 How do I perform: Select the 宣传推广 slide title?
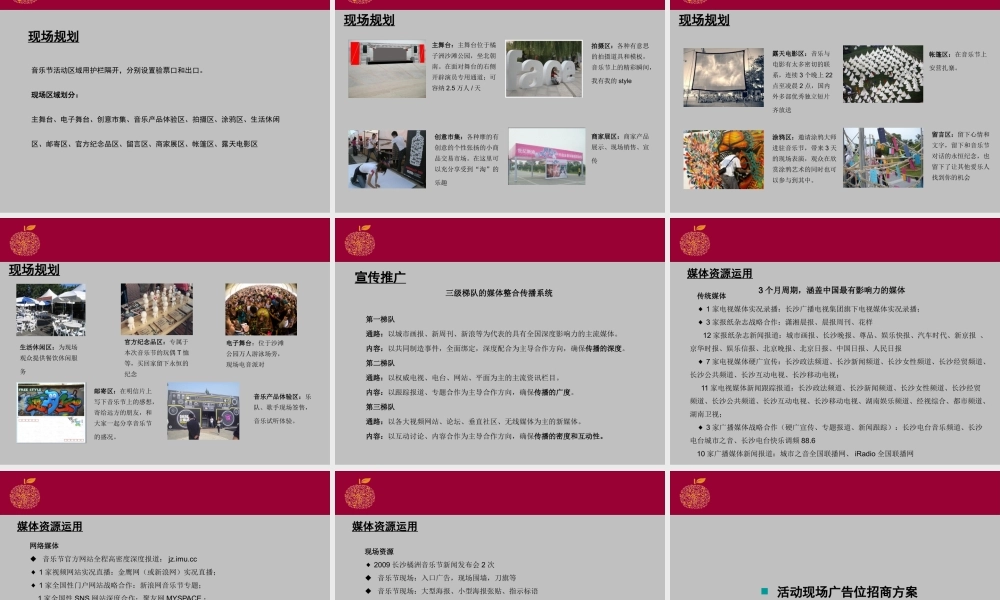[x=380, y=277]
